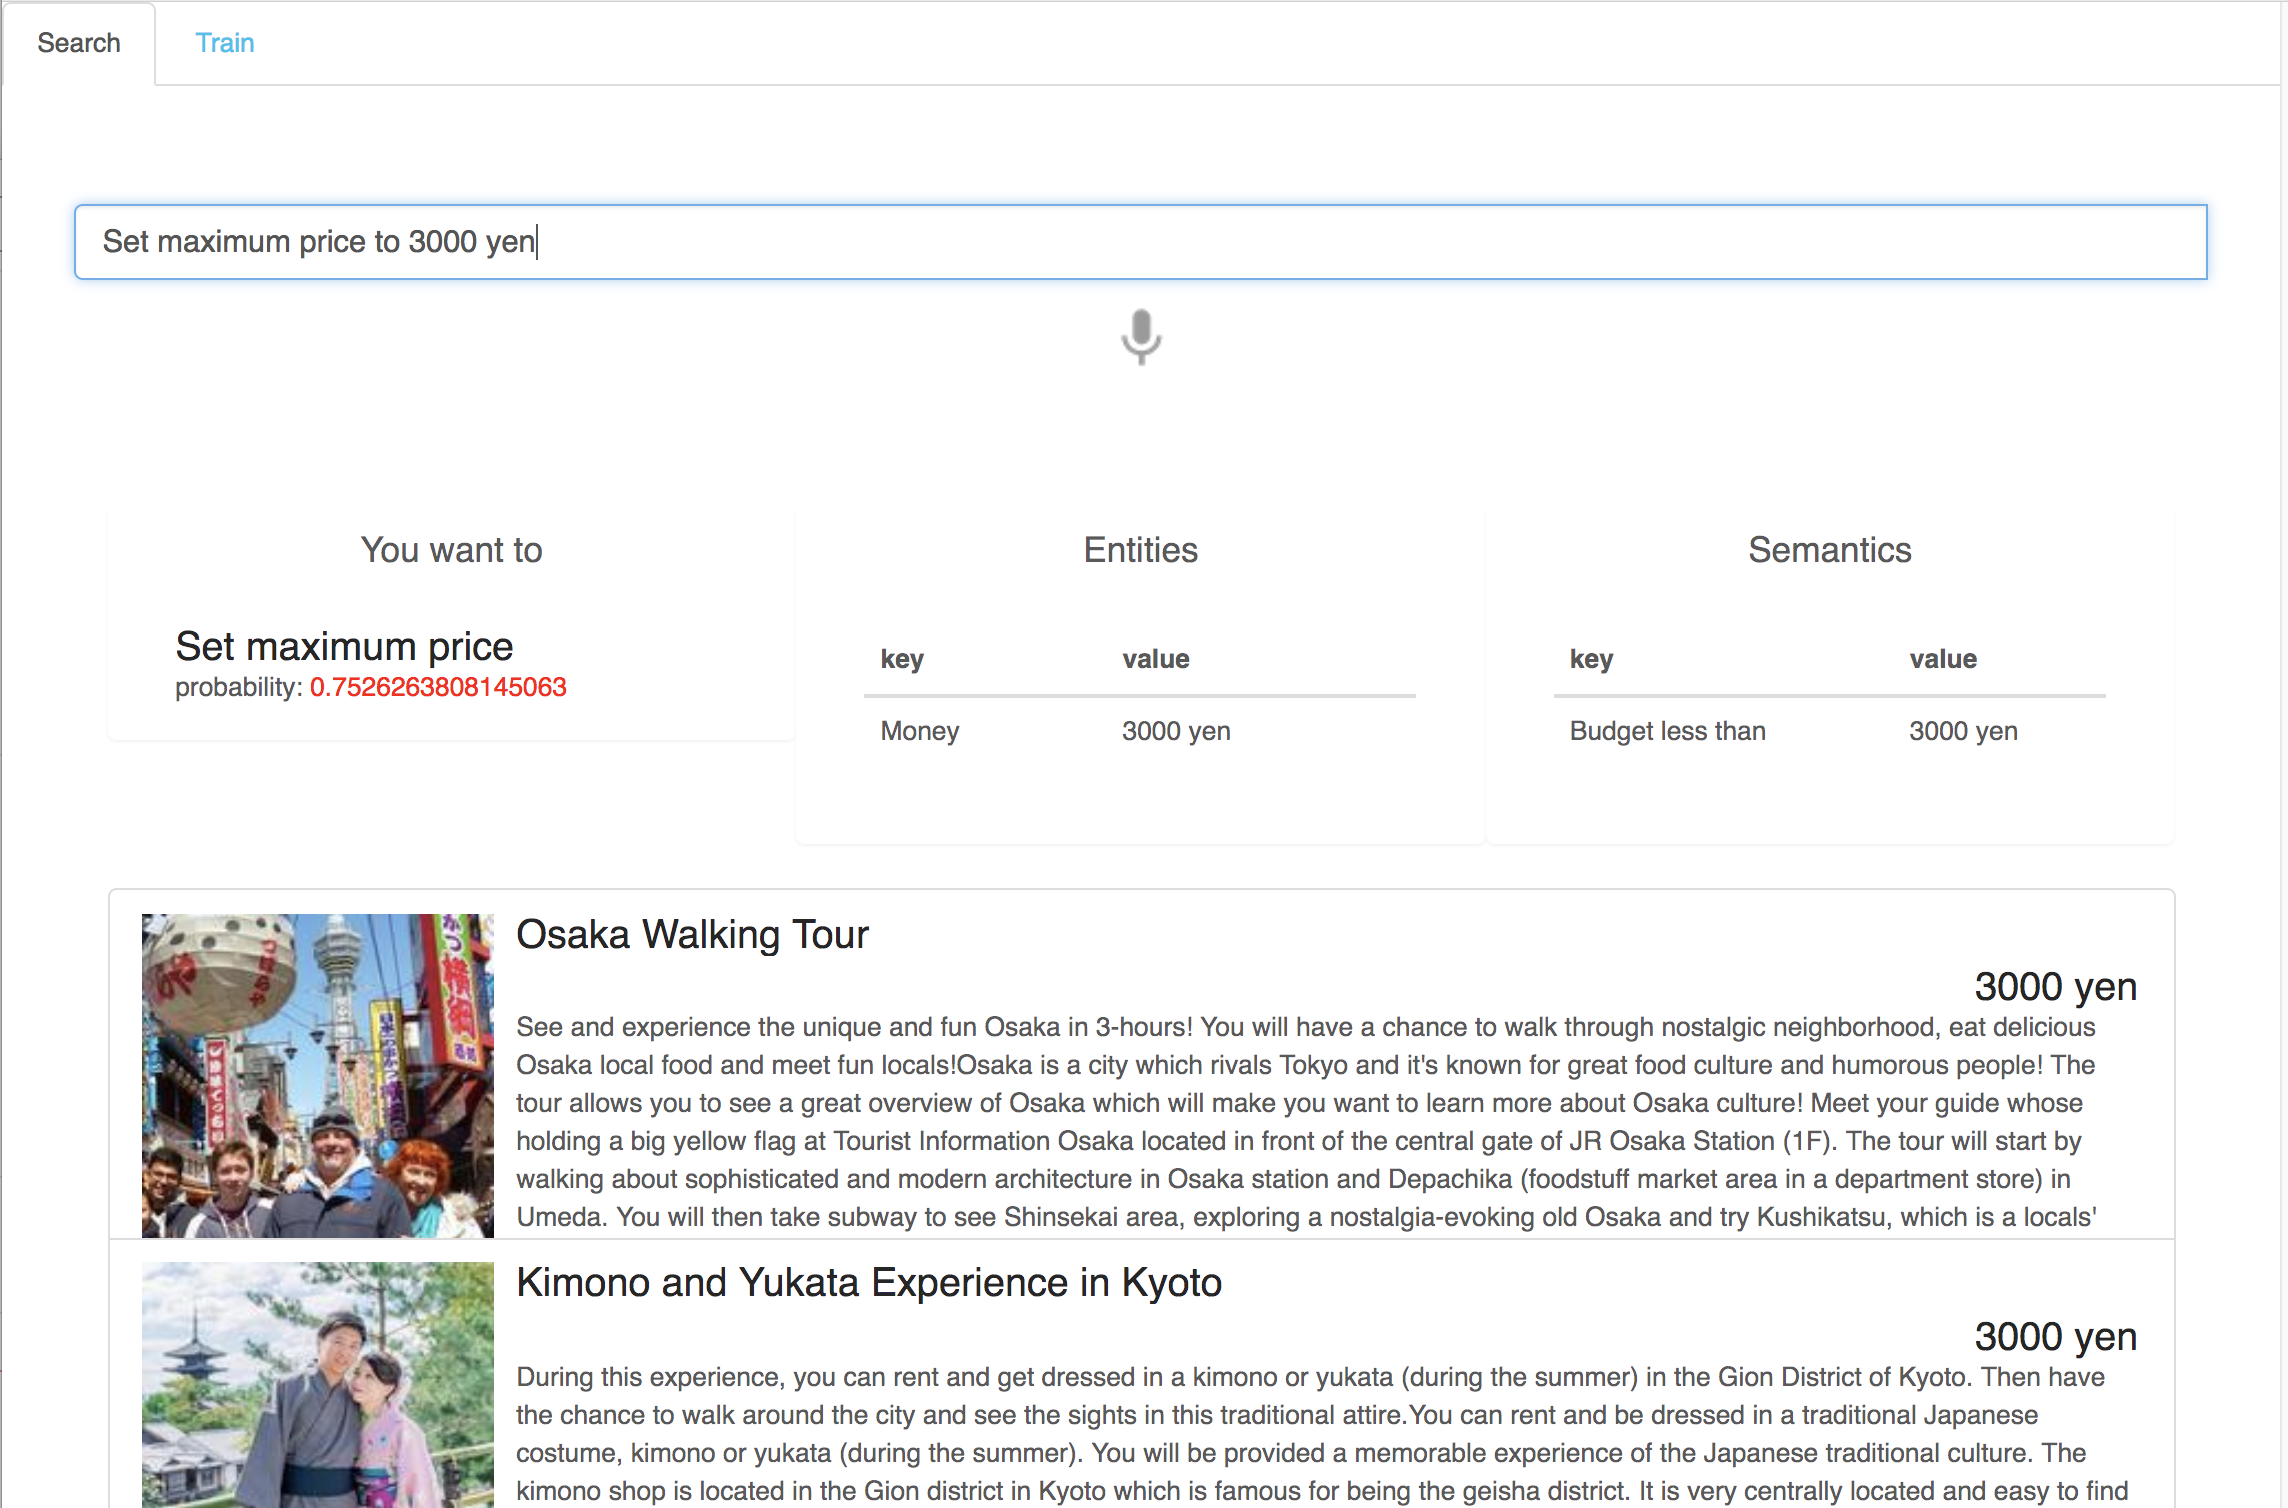
Task: Click the Kimono experience 3000 yen price
Action: coord(2055,1337)
